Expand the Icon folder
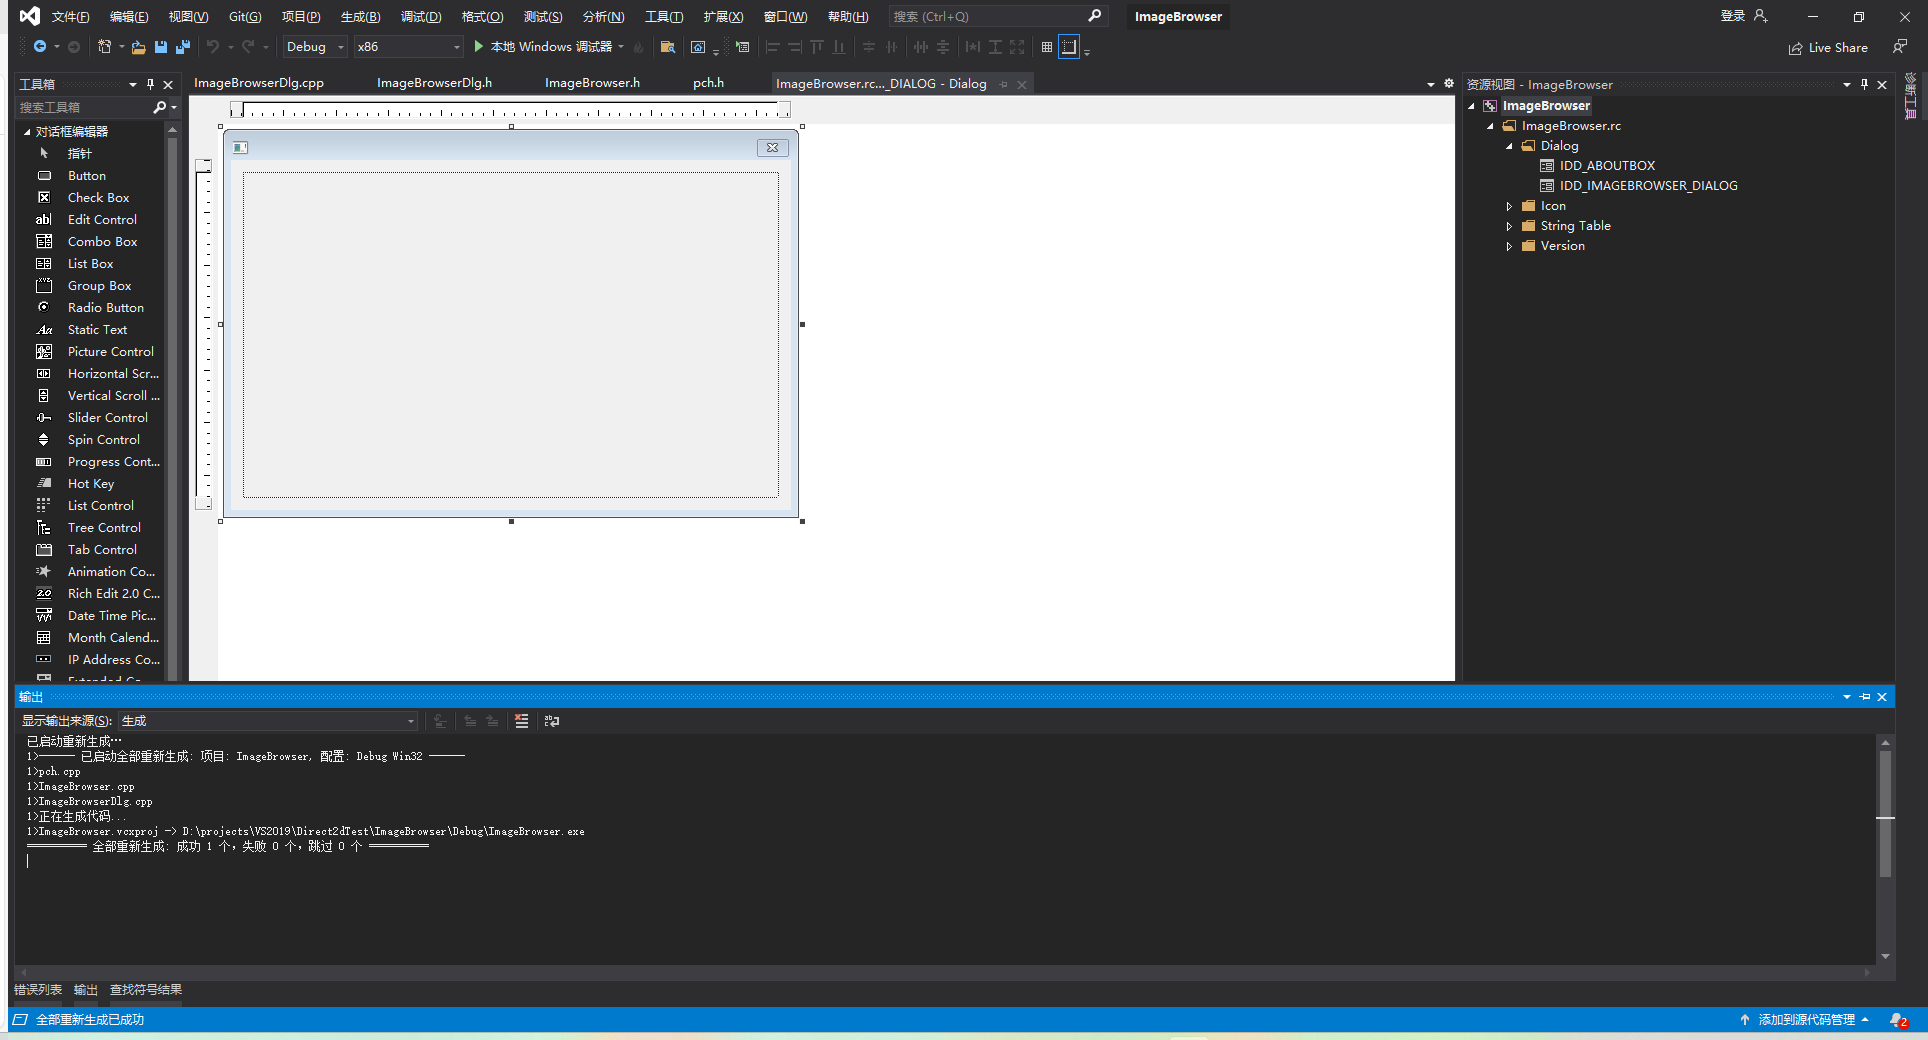 pyautogui.click(x=1509, y=206)
